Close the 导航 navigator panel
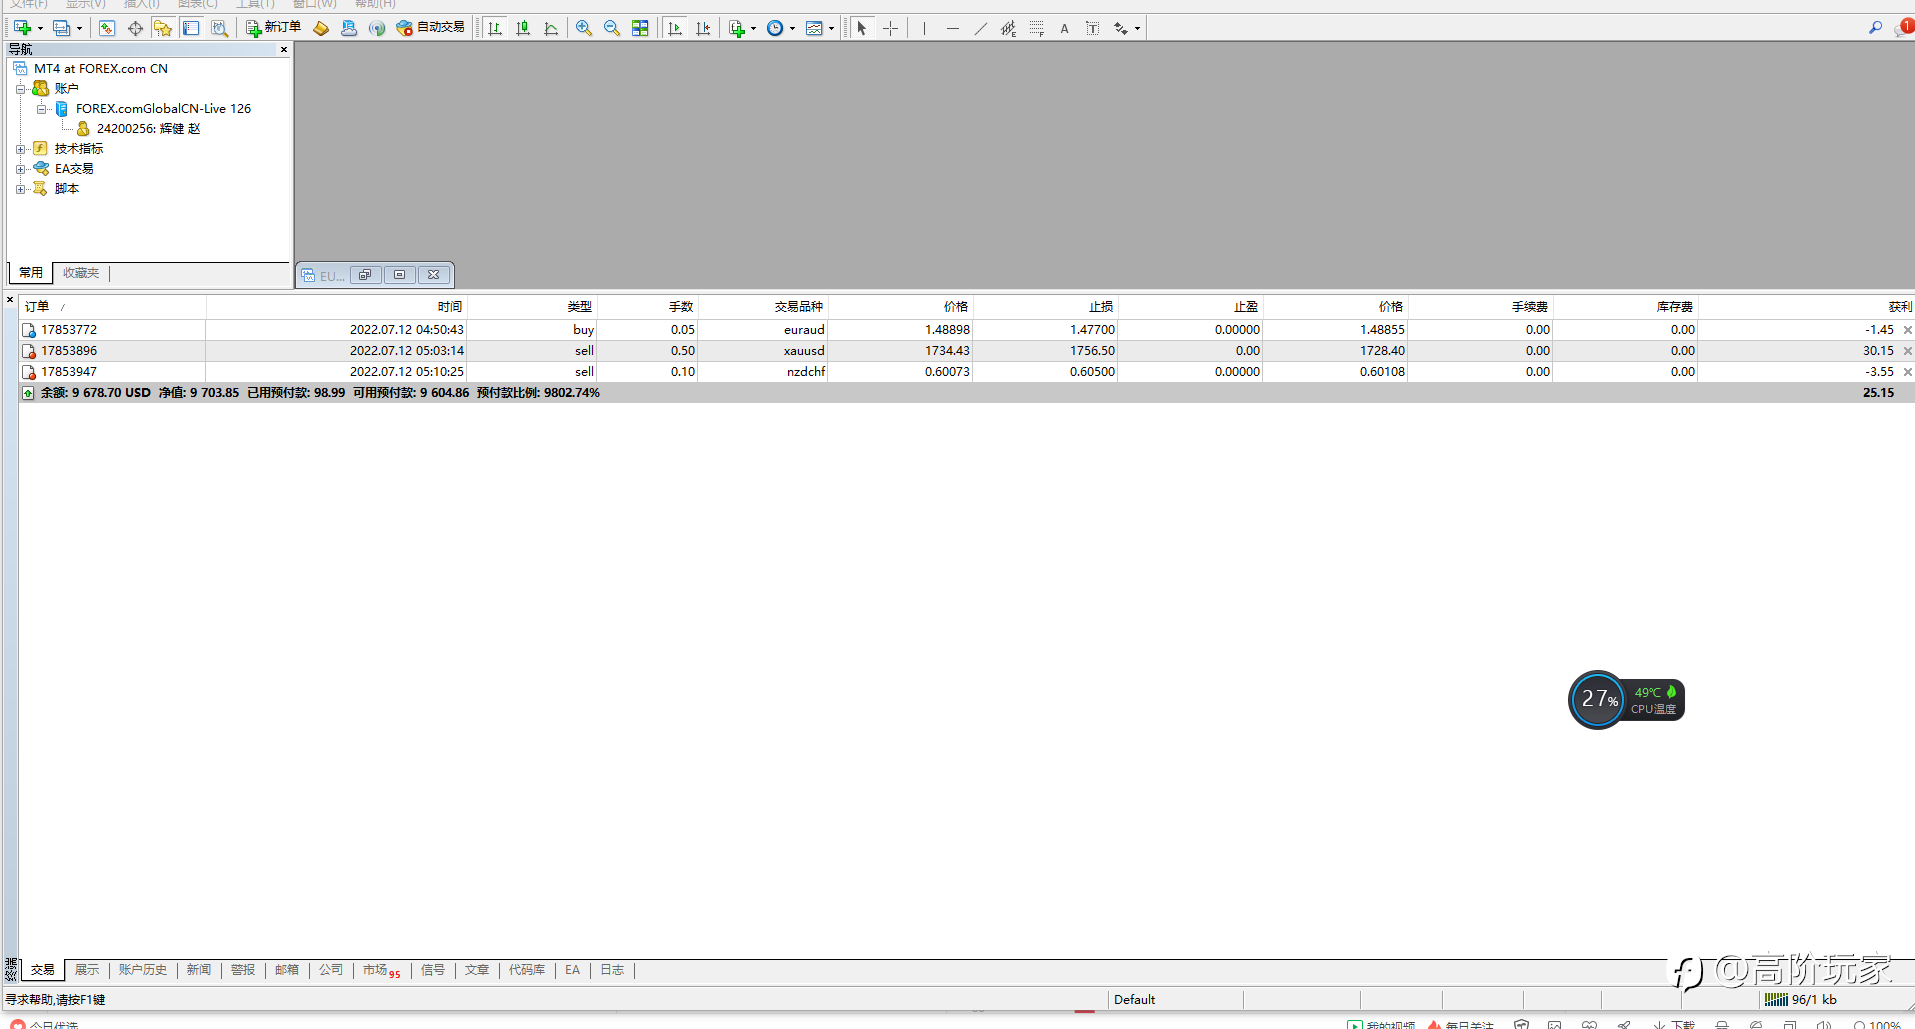 tap(284, 49)
